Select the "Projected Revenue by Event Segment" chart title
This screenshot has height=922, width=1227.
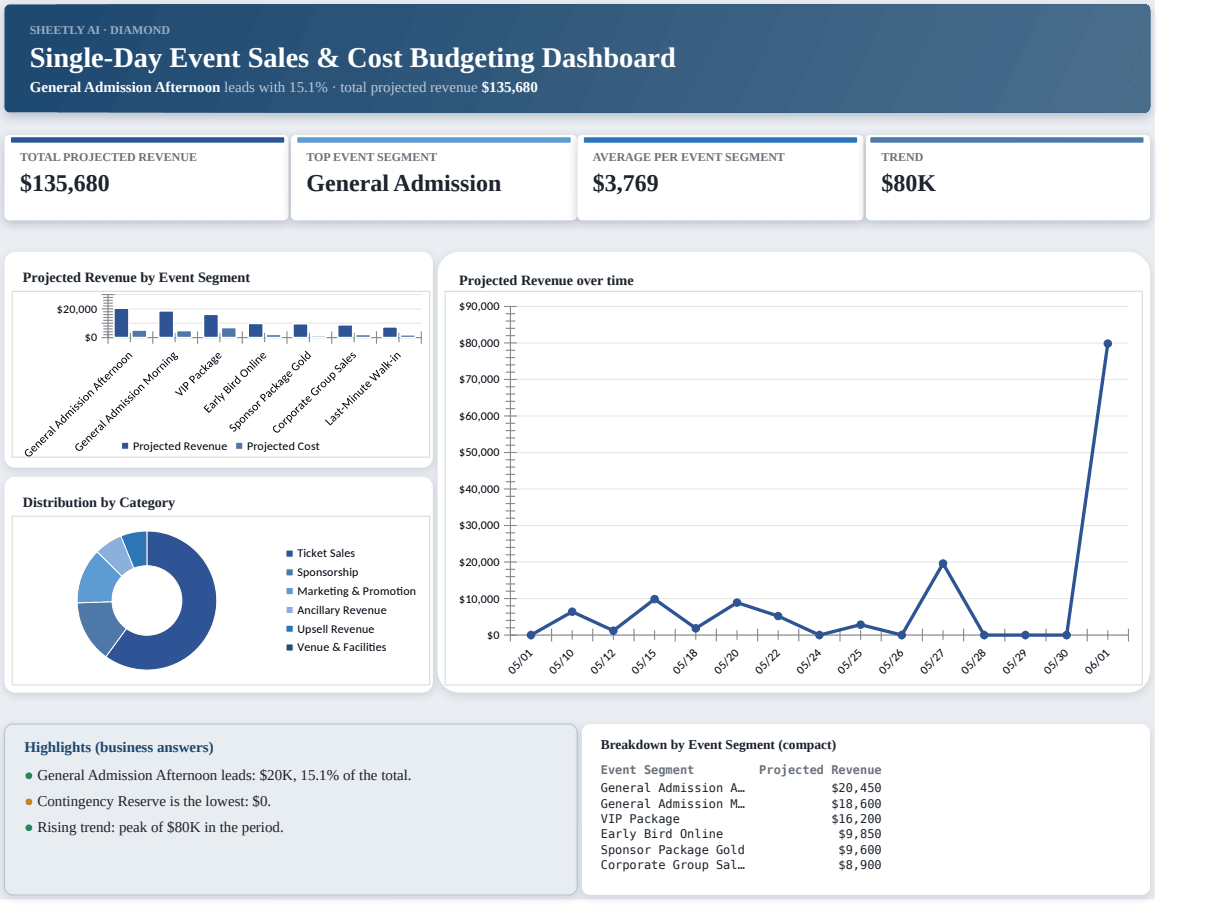136,278
